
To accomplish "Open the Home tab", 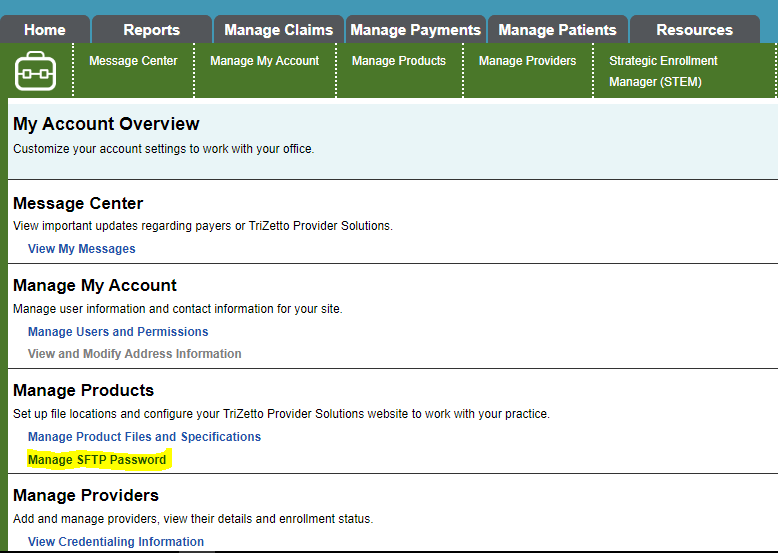I will [45, 29].
